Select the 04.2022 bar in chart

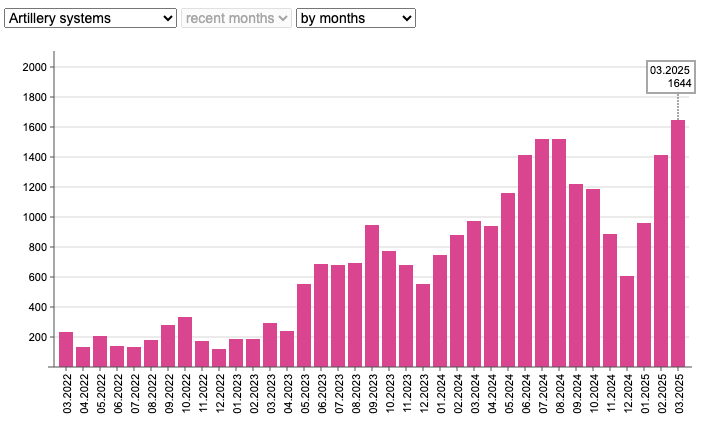(83, 357)
